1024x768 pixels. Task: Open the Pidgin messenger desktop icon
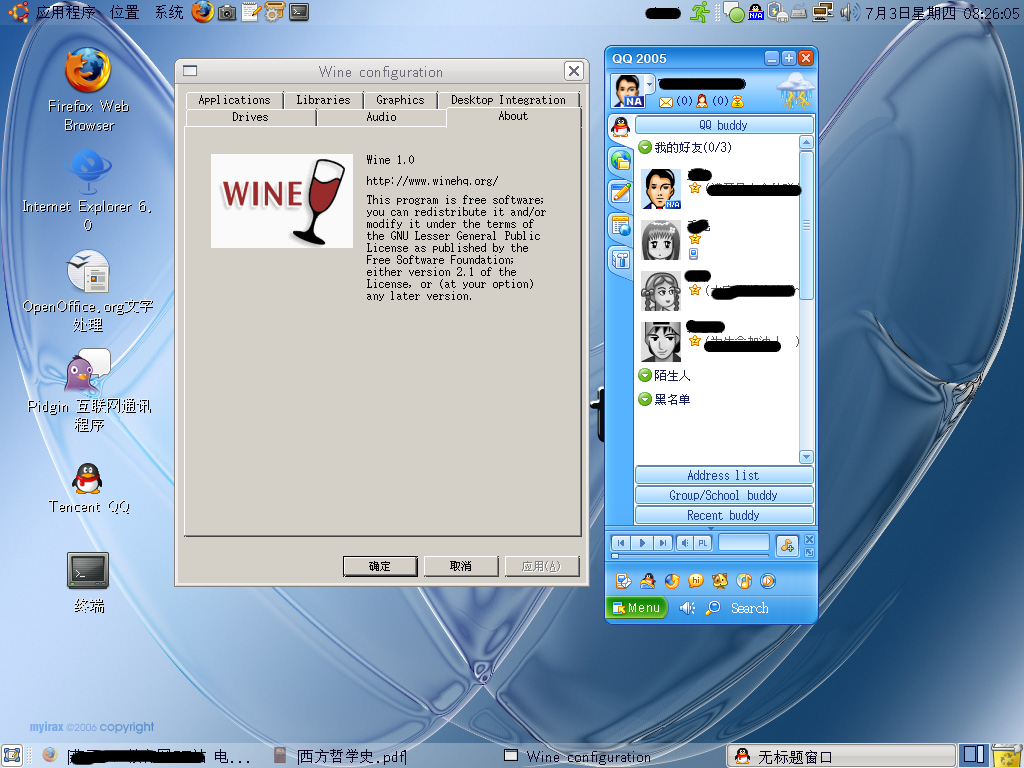(x=88, y=372)
